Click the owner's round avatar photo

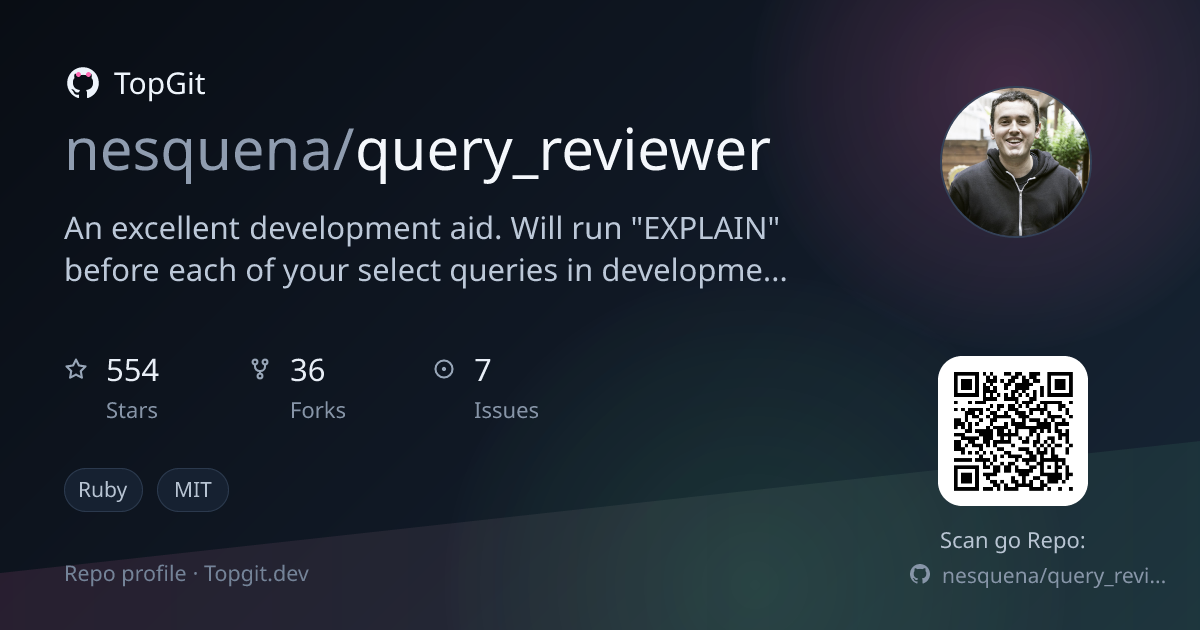click(x=1014, y=162)
